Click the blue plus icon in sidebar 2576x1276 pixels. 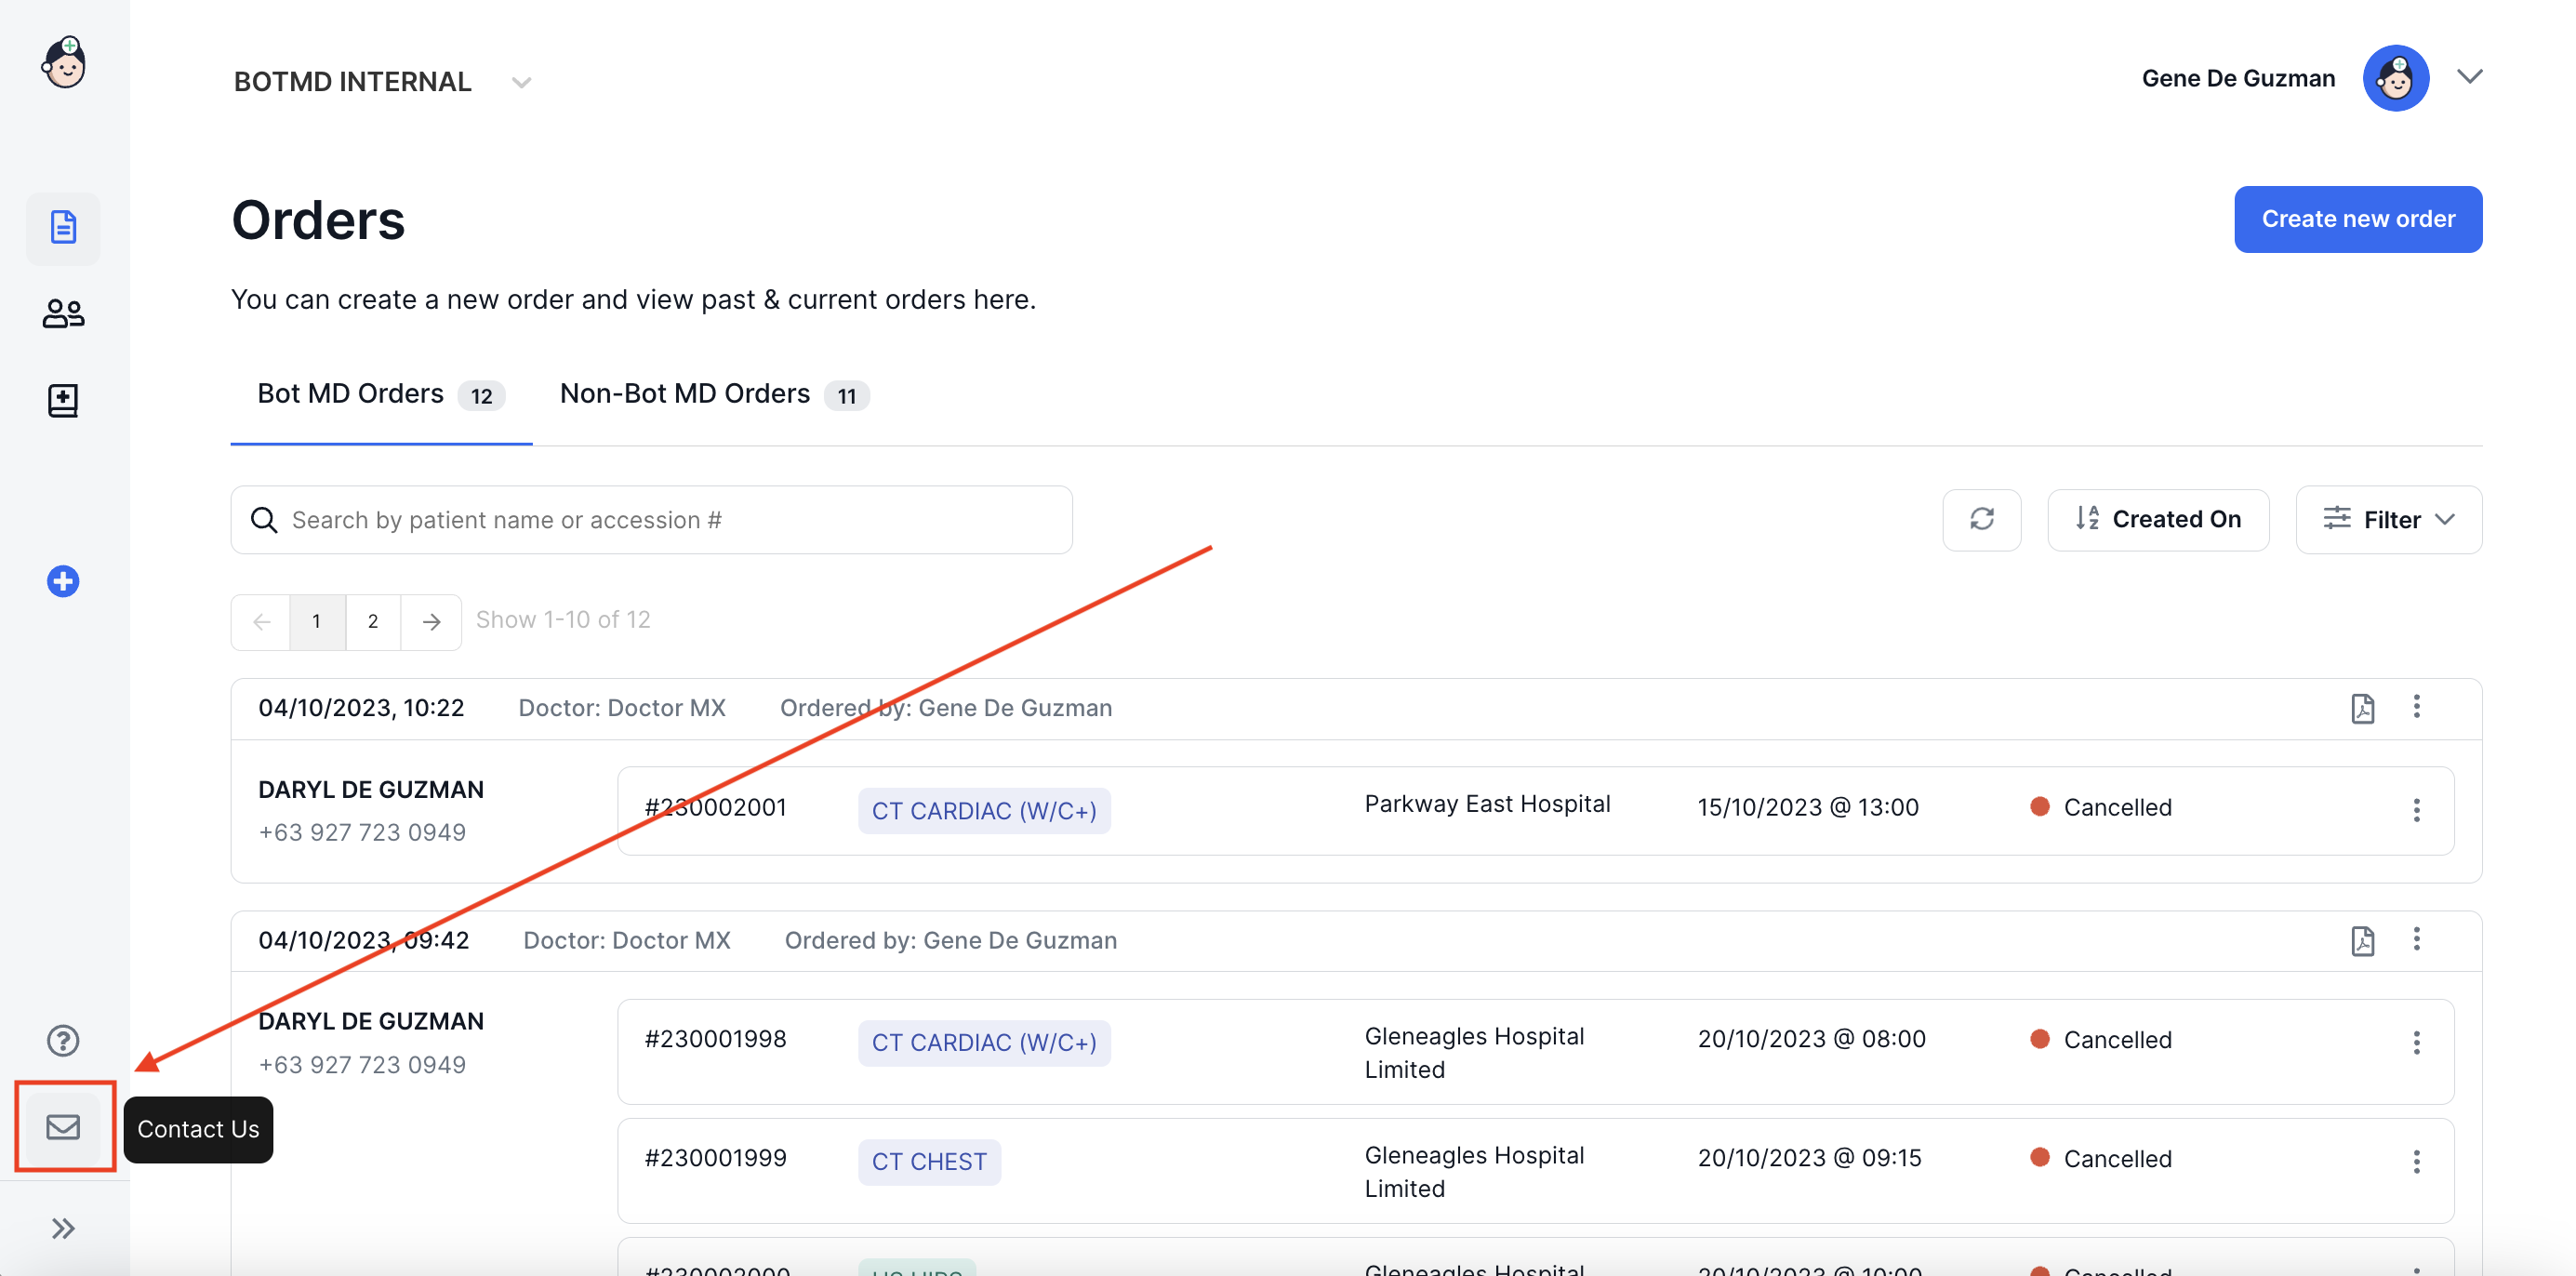(x=63, y=581)
